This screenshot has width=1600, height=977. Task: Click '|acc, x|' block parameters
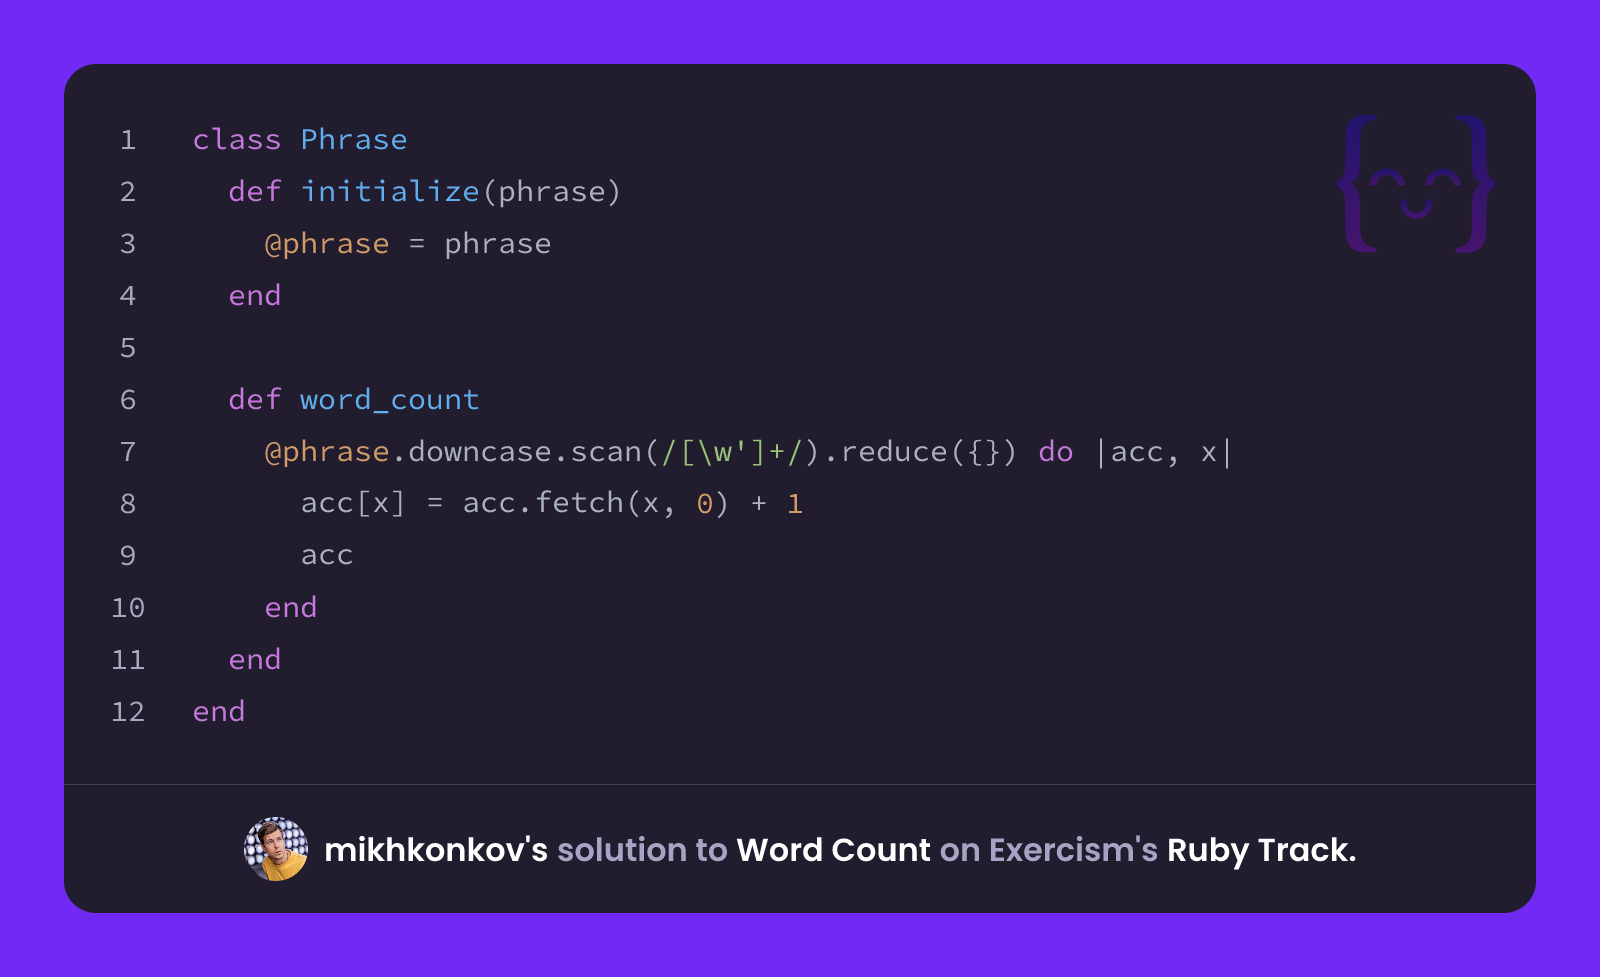tap(1164, 452)
